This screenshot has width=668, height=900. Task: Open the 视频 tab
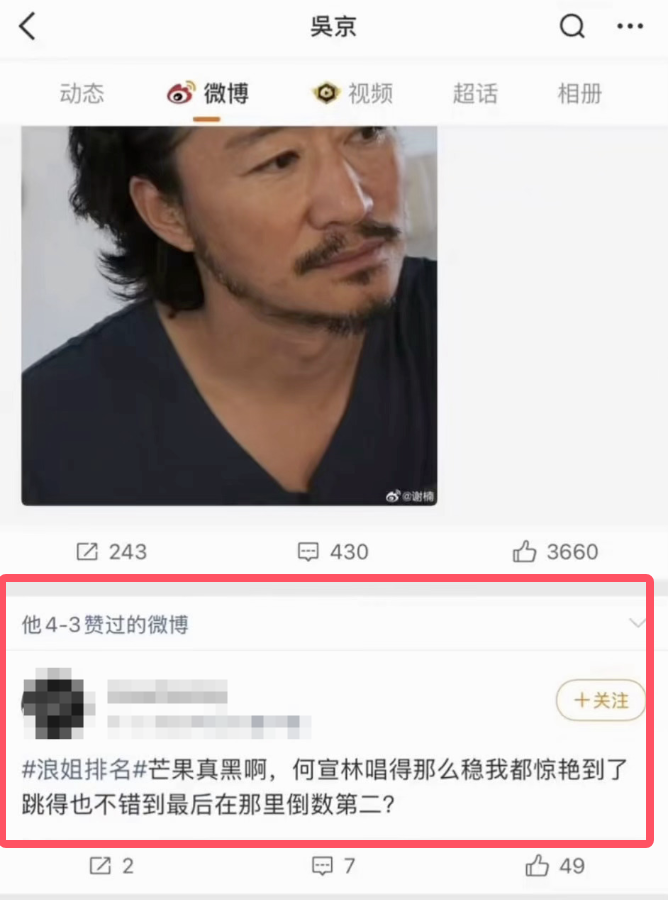(353, 94)
